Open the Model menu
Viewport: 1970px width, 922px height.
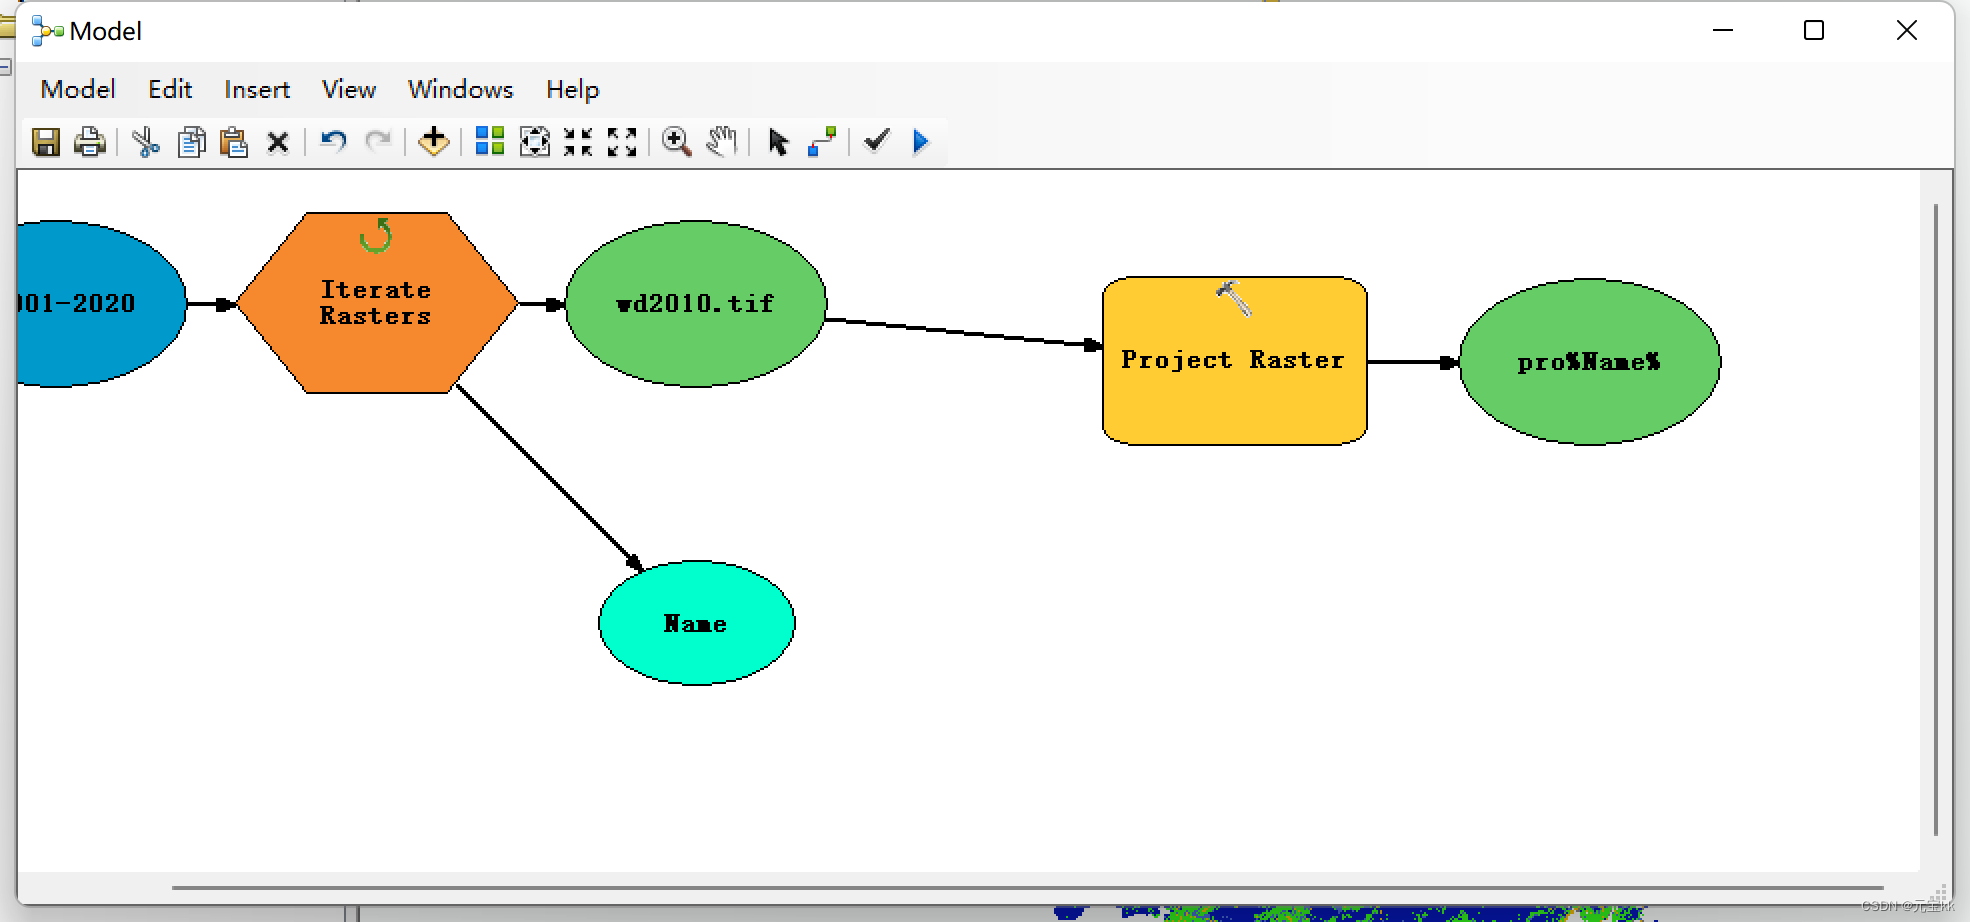pos(78,89)
